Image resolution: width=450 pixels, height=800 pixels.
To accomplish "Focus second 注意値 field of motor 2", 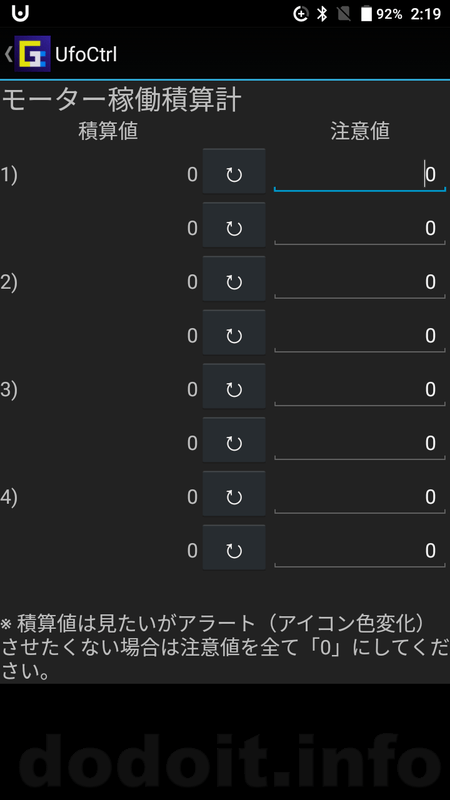I will (360, 335).
